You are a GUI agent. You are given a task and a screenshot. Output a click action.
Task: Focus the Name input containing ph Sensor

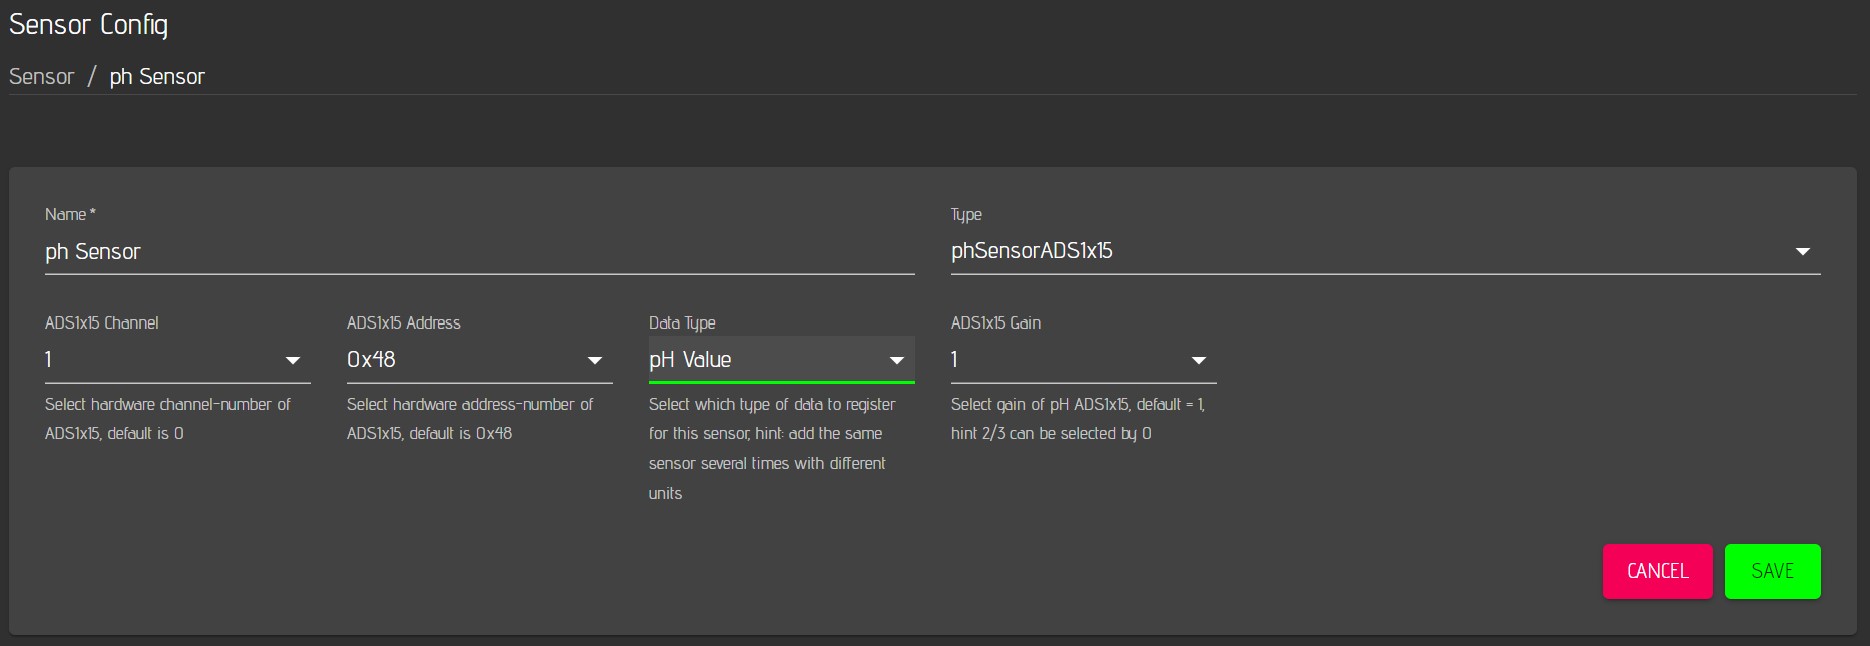point(479,252)
